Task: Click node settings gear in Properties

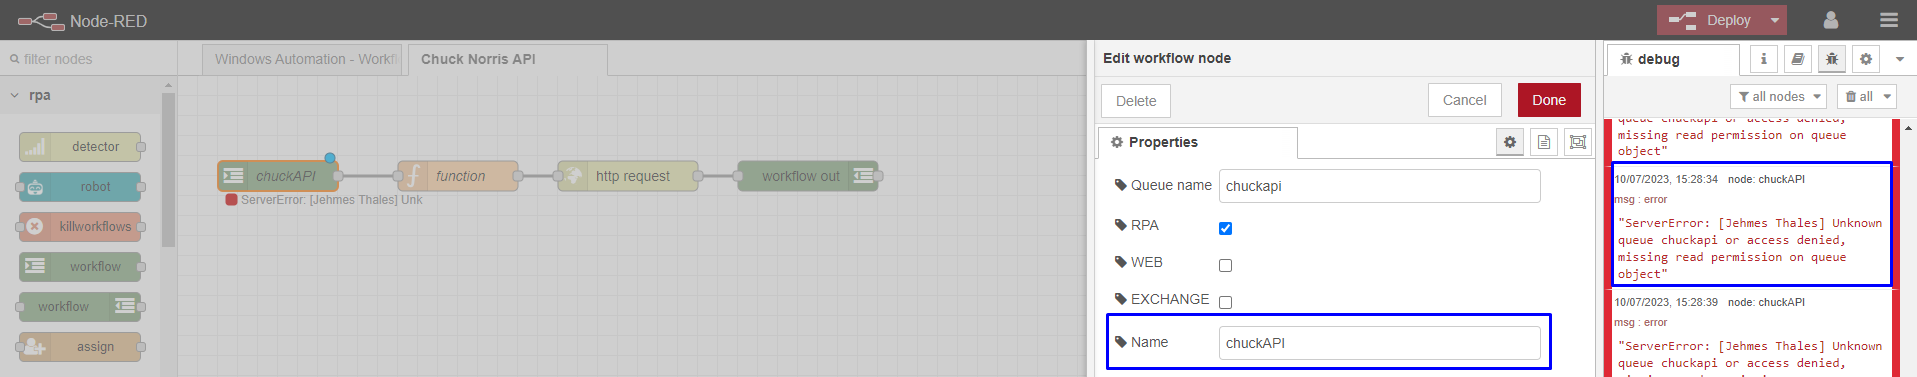Action: [x=1510, y=142]
